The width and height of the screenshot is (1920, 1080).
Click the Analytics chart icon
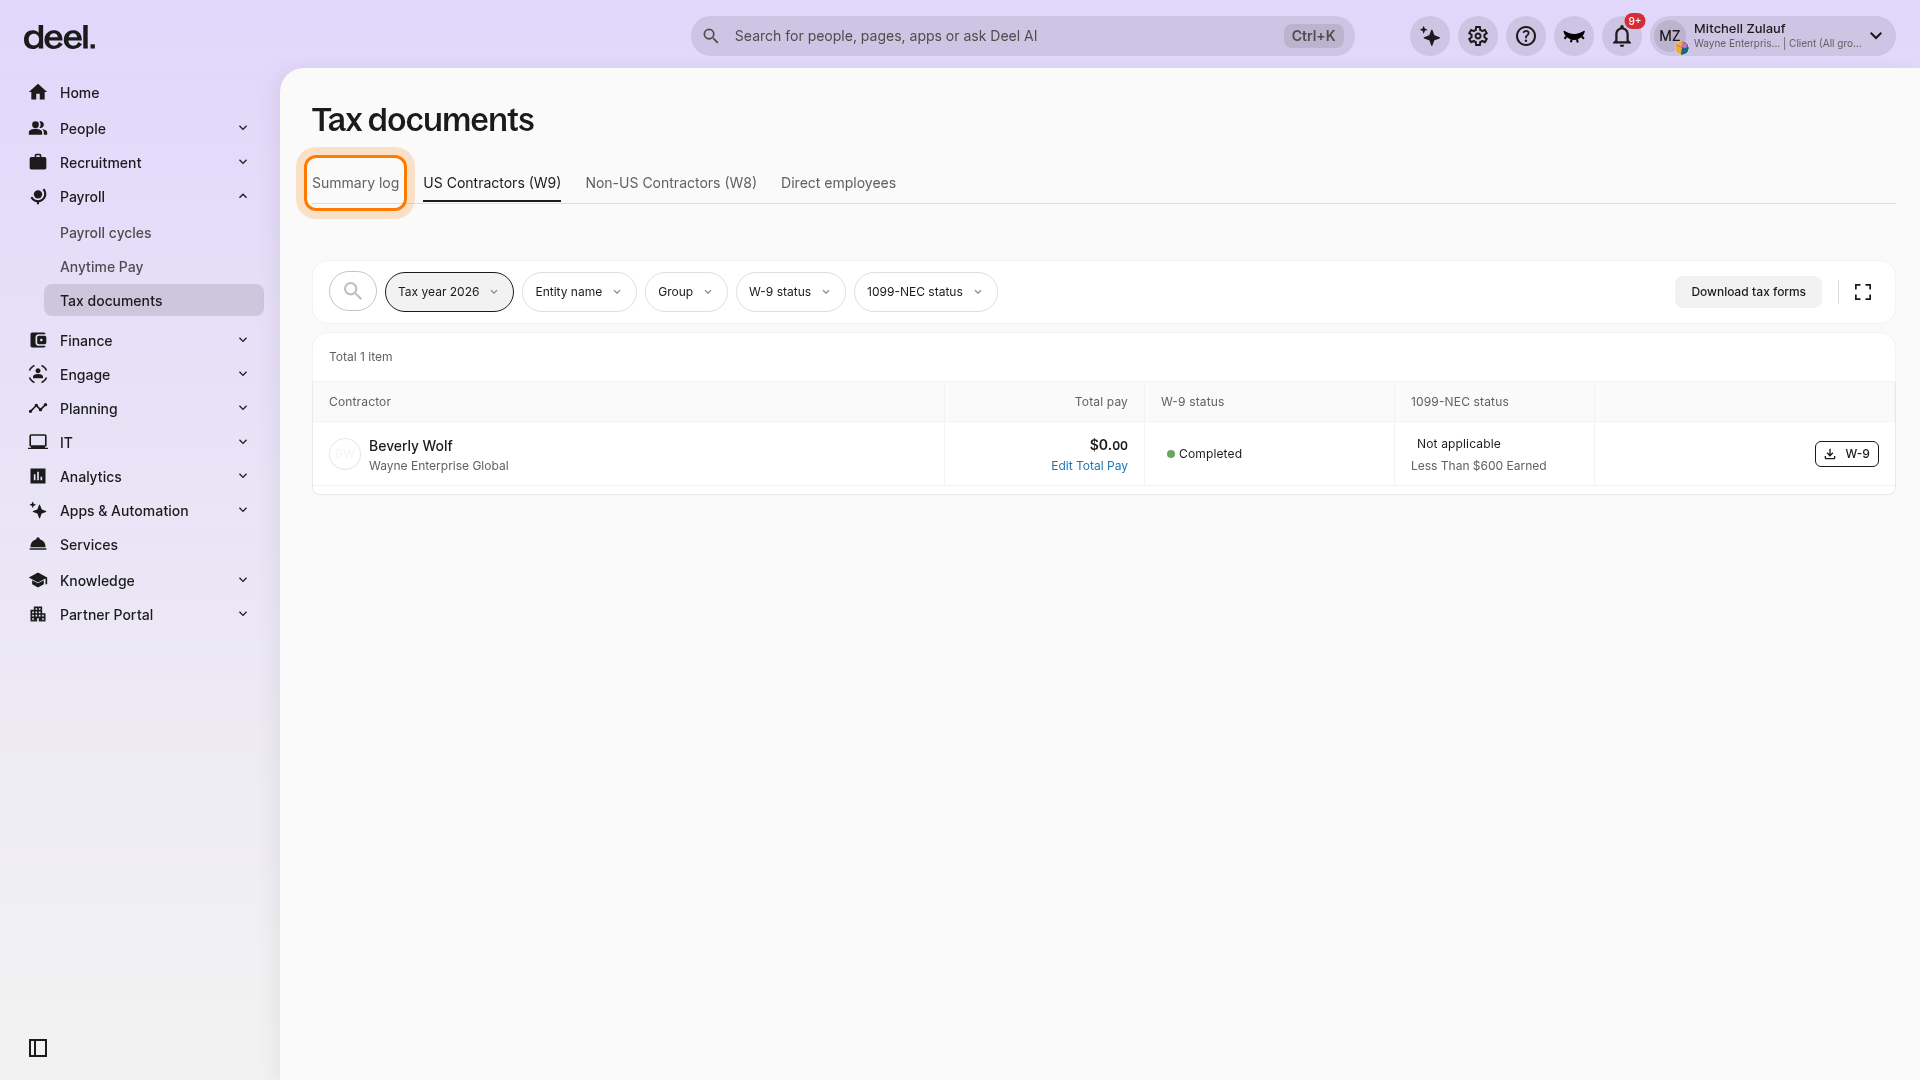coord(38,476)
